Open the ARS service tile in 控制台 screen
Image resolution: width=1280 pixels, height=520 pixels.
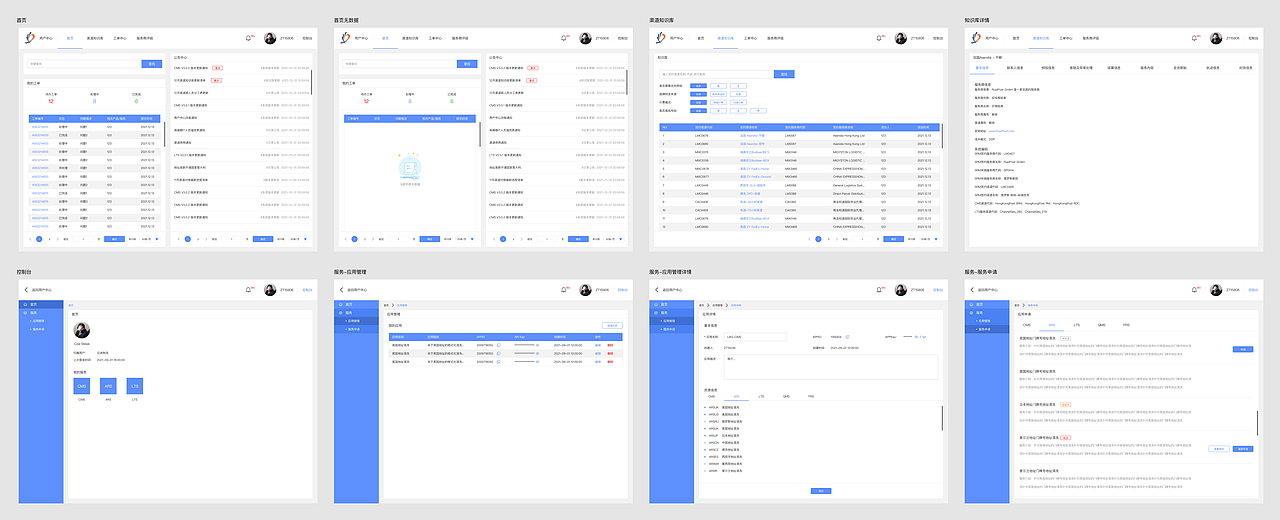(109, 386)
